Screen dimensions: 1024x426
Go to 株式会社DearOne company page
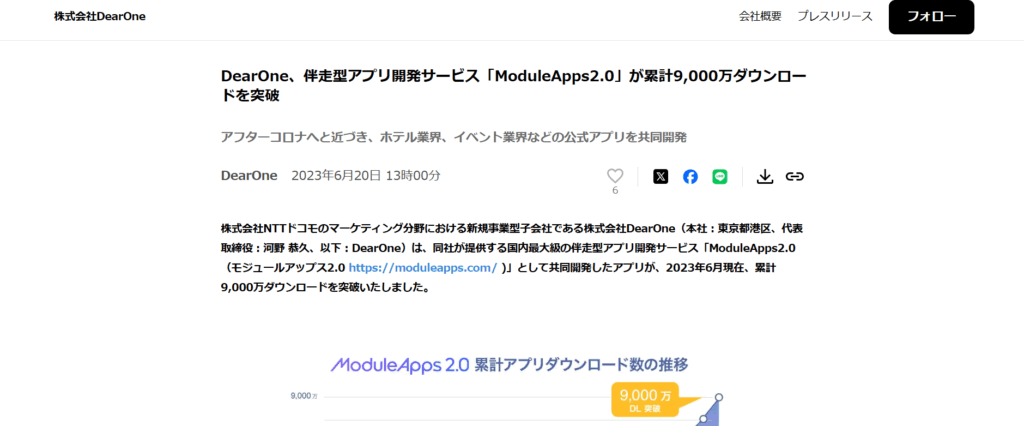tap(100, 17)
